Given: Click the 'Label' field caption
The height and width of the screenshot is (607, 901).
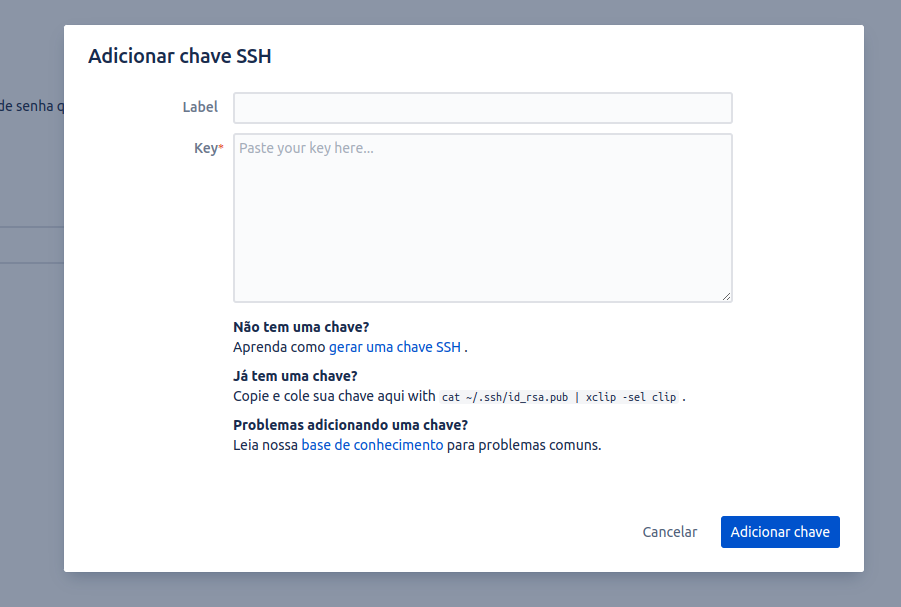Looking at the screenshot, I should tap(200, 107).
